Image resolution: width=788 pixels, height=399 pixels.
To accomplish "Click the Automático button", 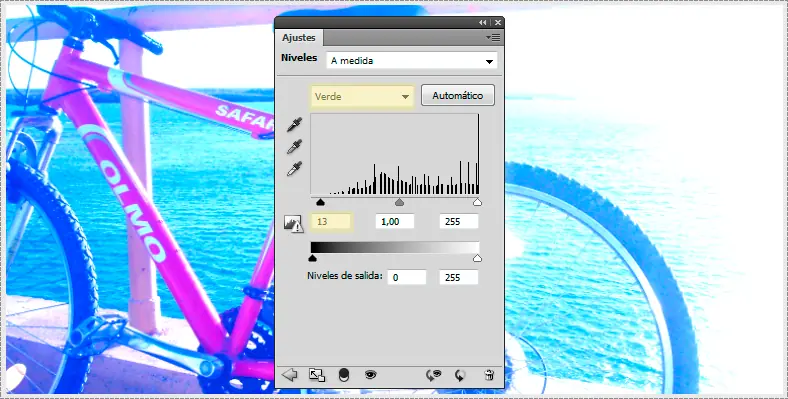I will coord(458,95).
